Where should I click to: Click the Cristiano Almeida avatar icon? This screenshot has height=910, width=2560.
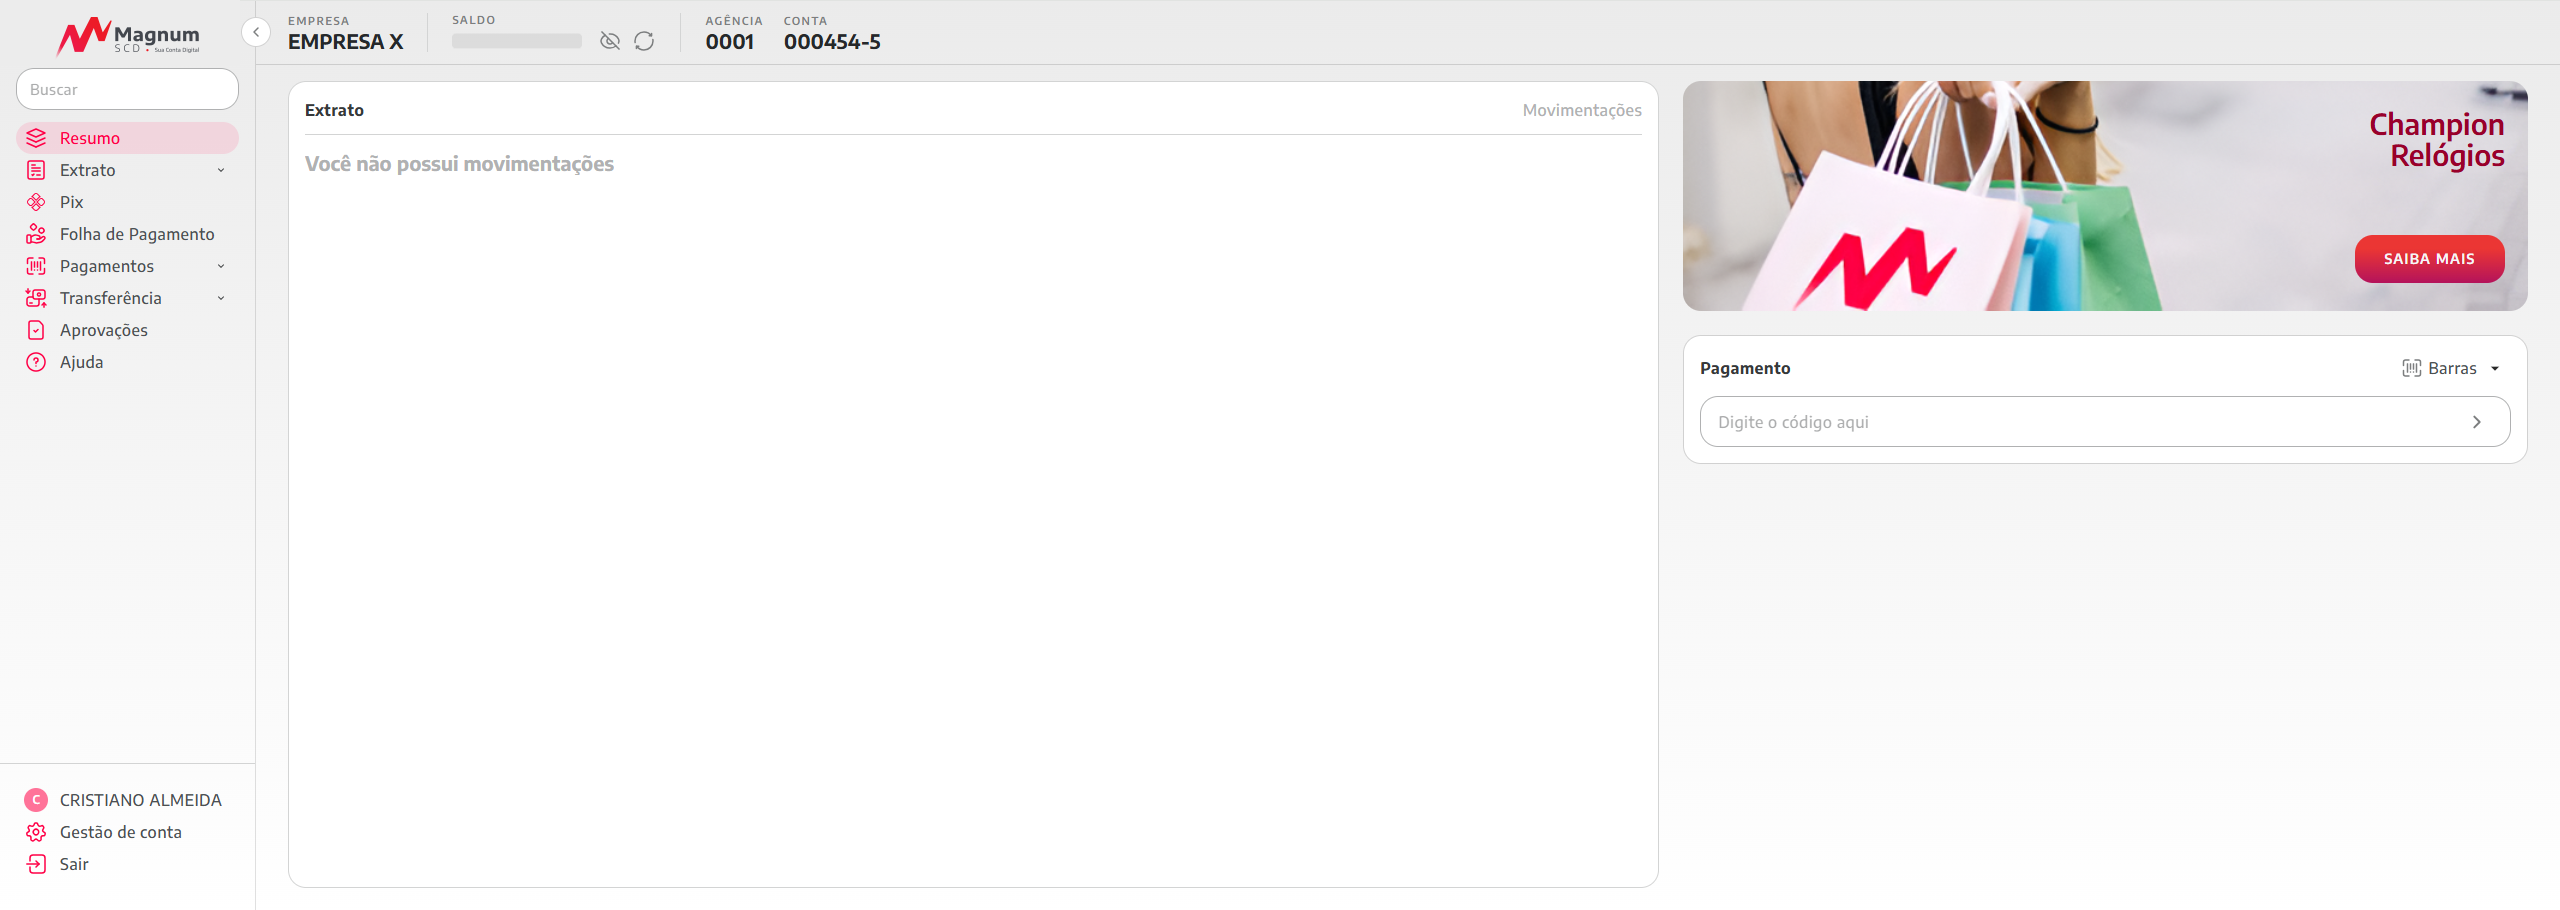(x=36, y=800)
